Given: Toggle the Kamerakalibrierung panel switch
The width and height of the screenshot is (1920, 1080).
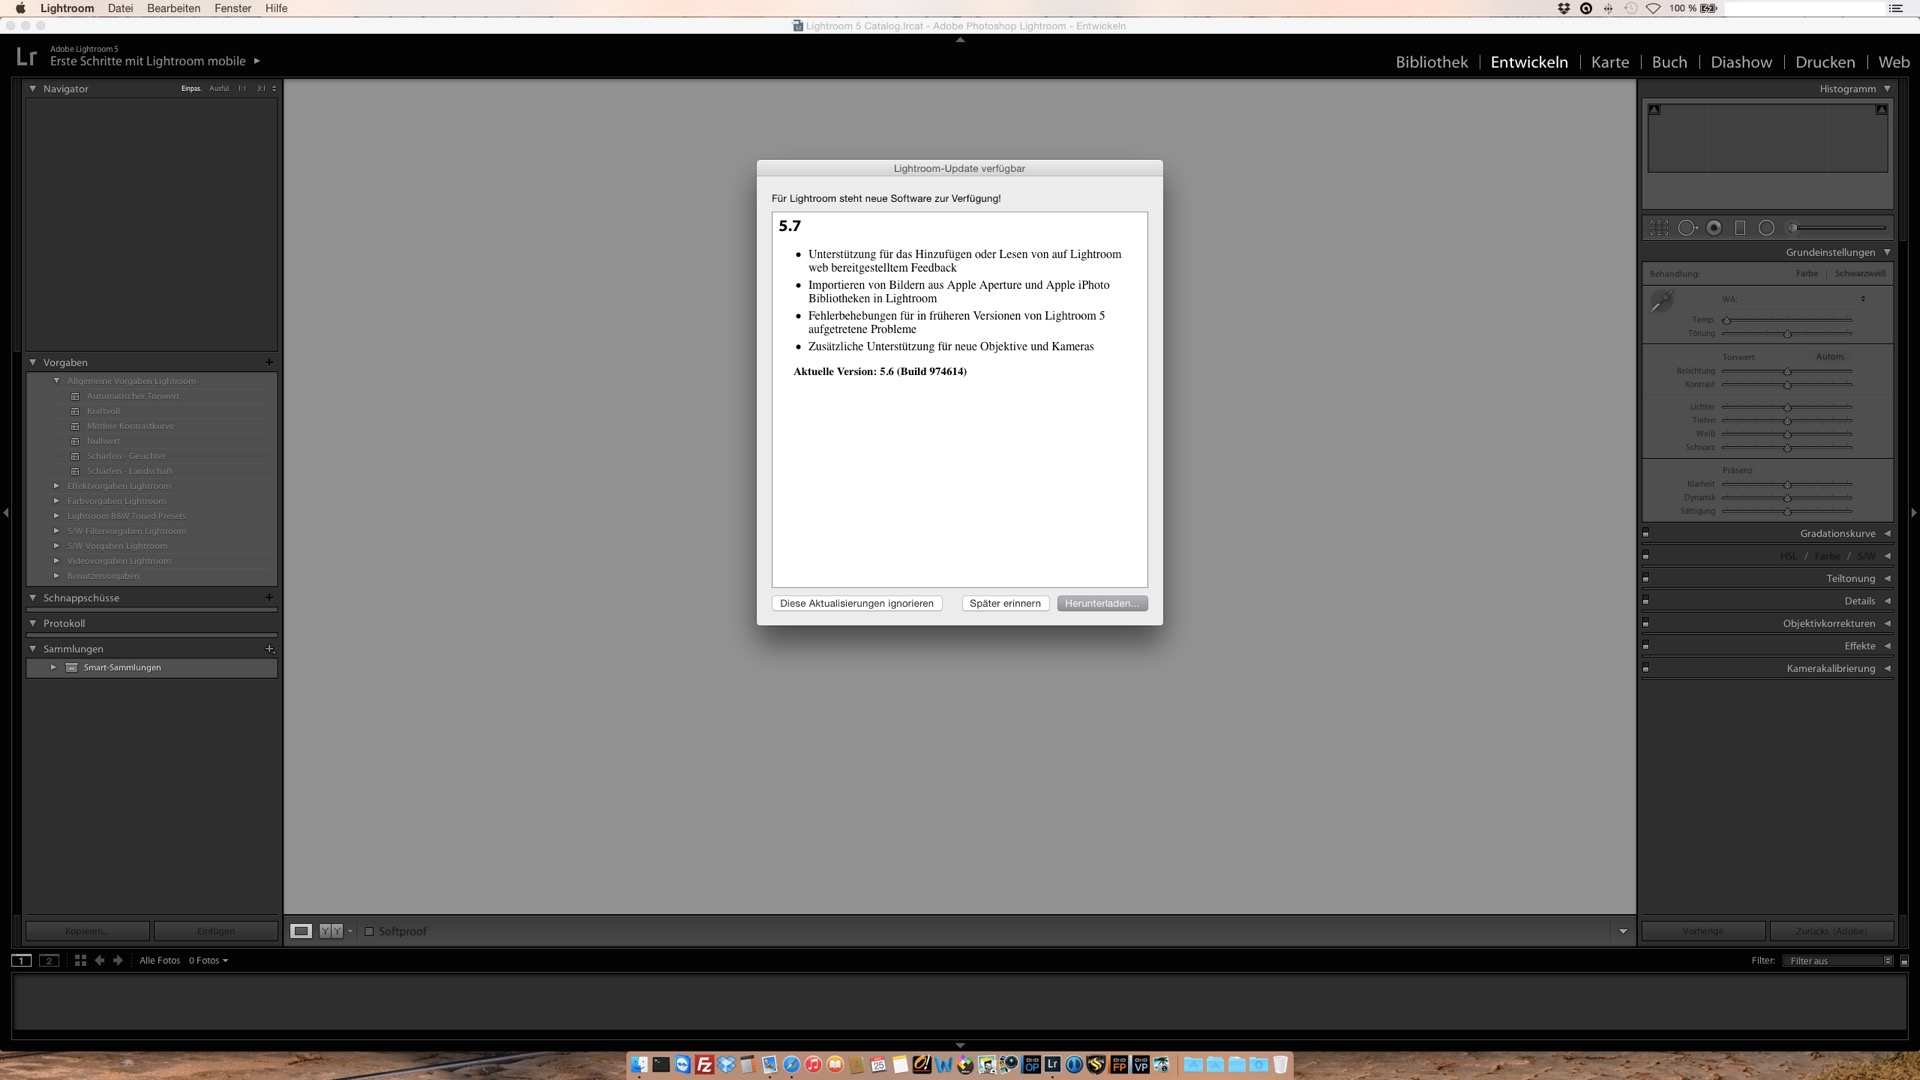Looking at the screenshot, I should pyautogui.click(x=1646, y=668).
